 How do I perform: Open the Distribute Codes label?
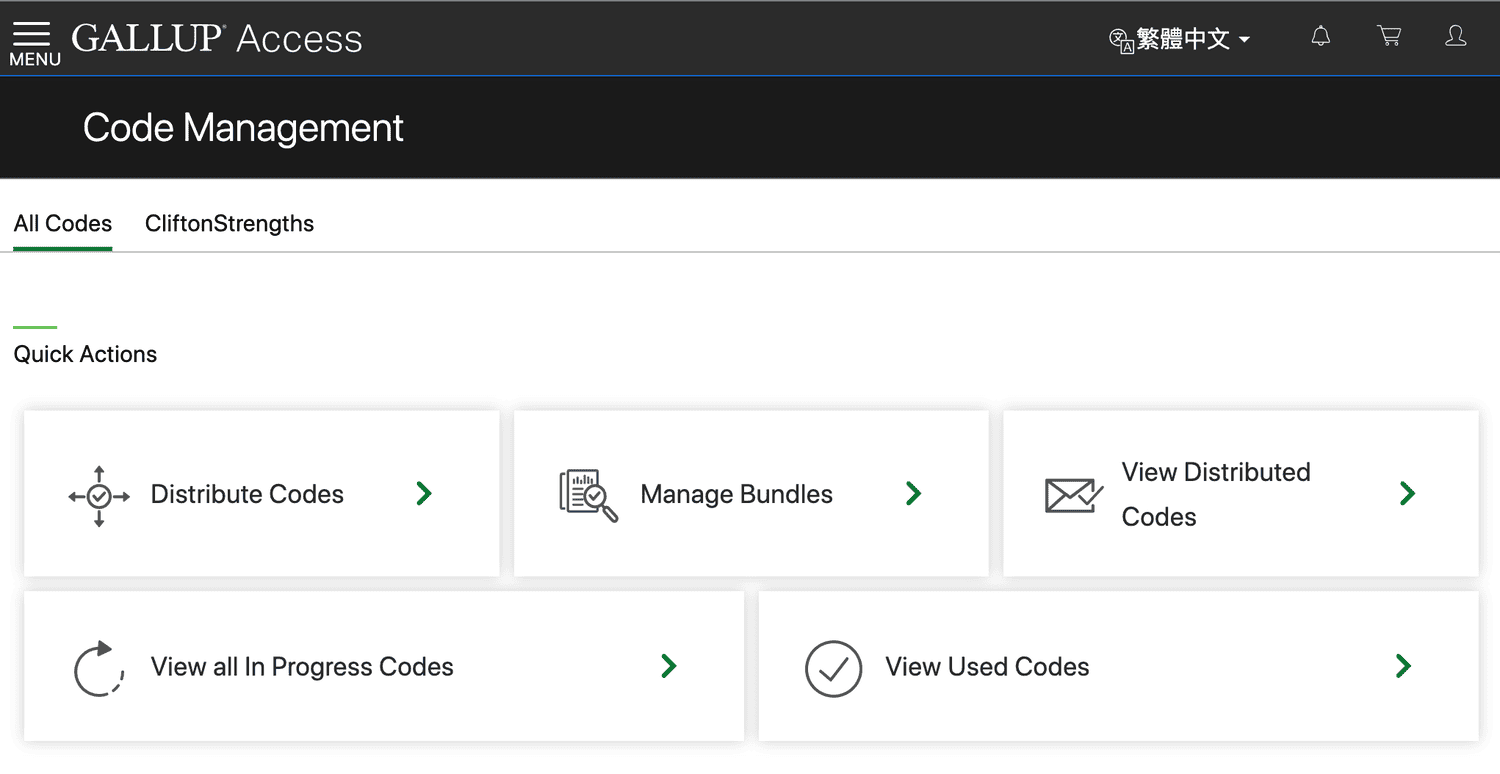pyautogui.click(x=247, y=494)
